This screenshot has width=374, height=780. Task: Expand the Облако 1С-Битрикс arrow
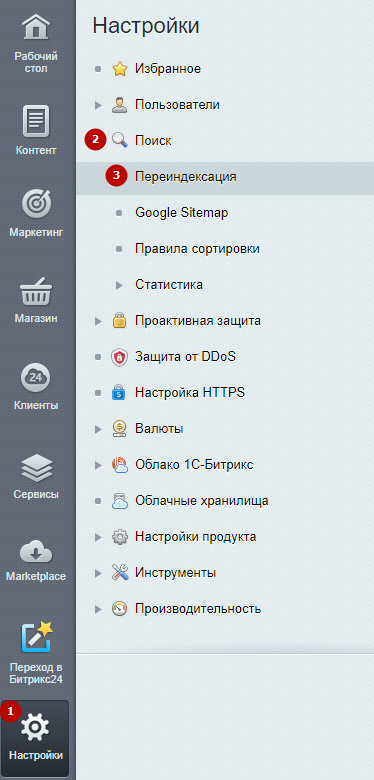98,465
